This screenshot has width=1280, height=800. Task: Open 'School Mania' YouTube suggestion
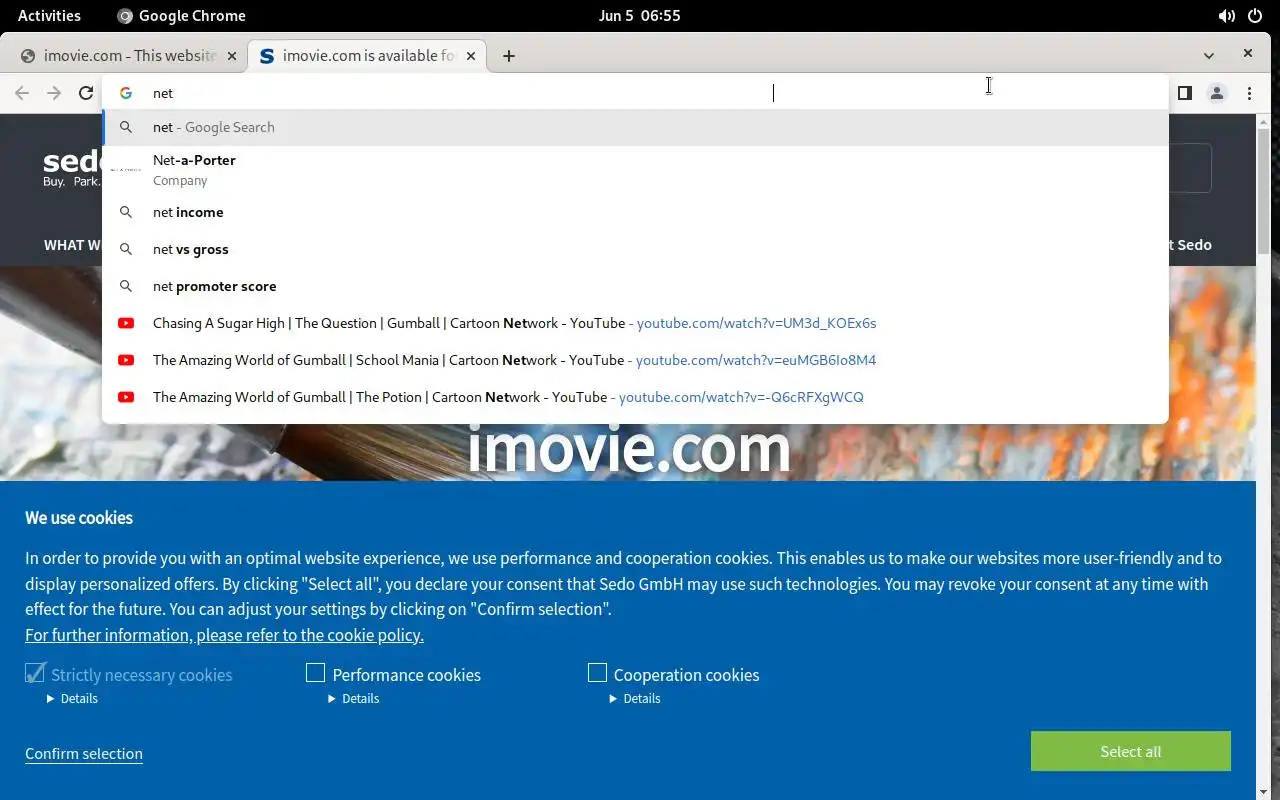[635, 360]
